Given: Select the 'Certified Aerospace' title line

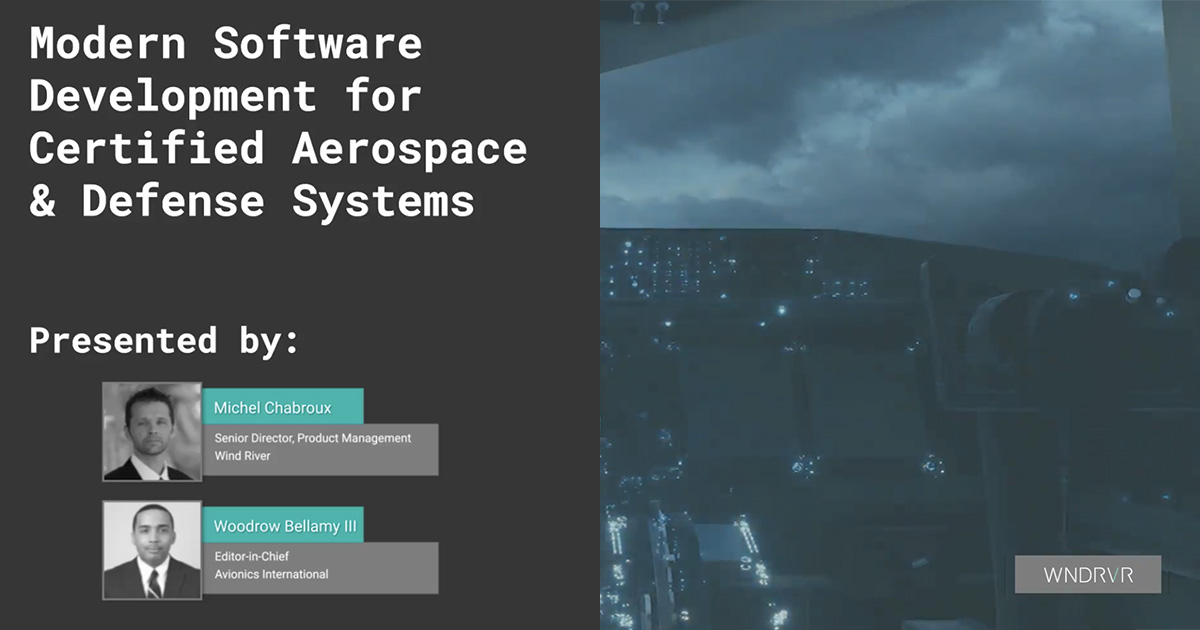Looking at the screenshot, I should (280, 148).
